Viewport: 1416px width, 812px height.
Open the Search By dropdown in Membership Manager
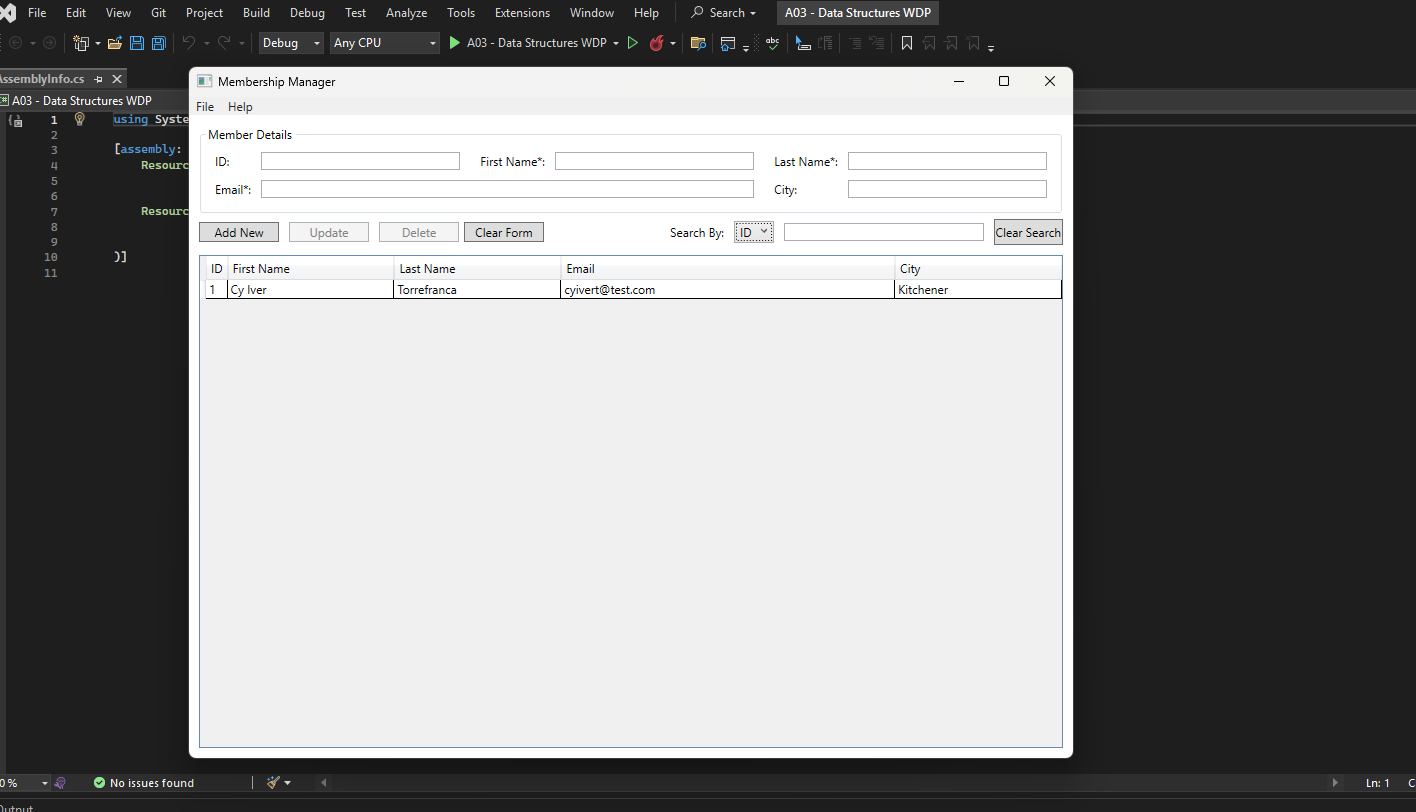(753, 231)
